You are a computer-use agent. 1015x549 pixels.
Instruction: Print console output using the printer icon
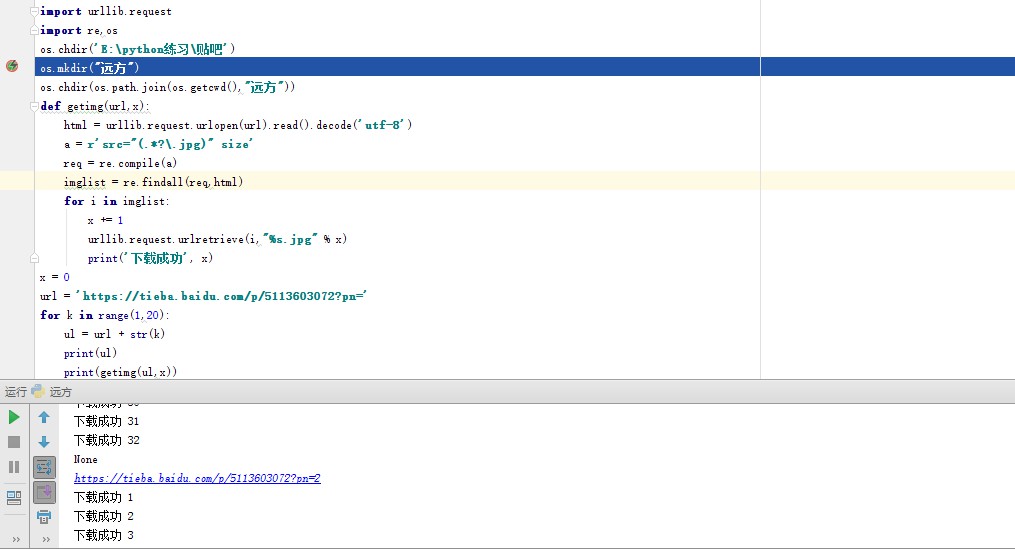tap(44, 517)
